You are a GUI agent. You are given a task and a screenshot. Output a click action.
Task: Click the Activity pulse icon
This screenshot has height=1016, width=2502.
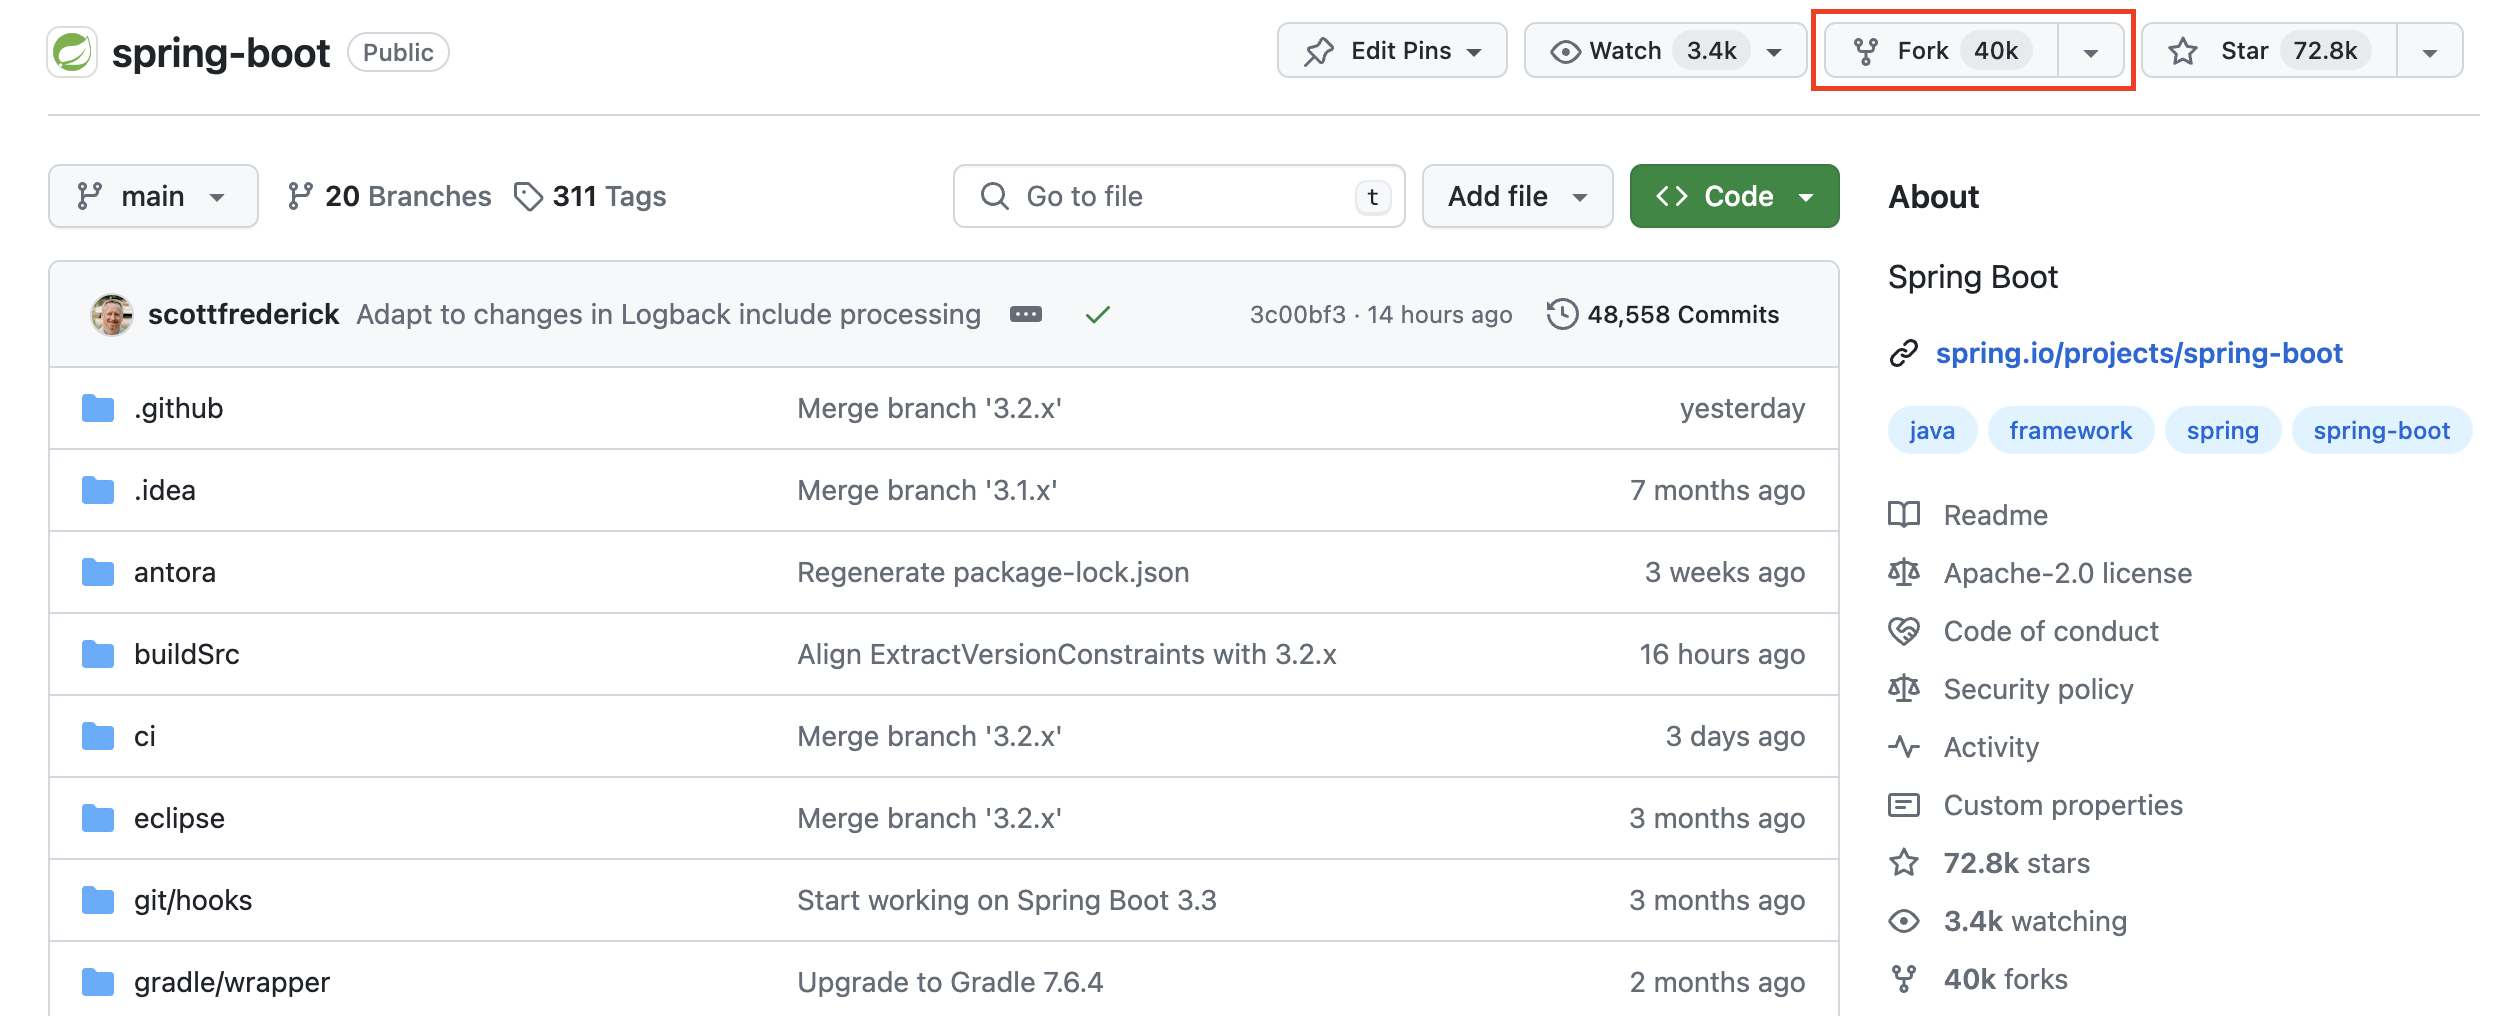pyautogui.click(x=1904, y=747)
